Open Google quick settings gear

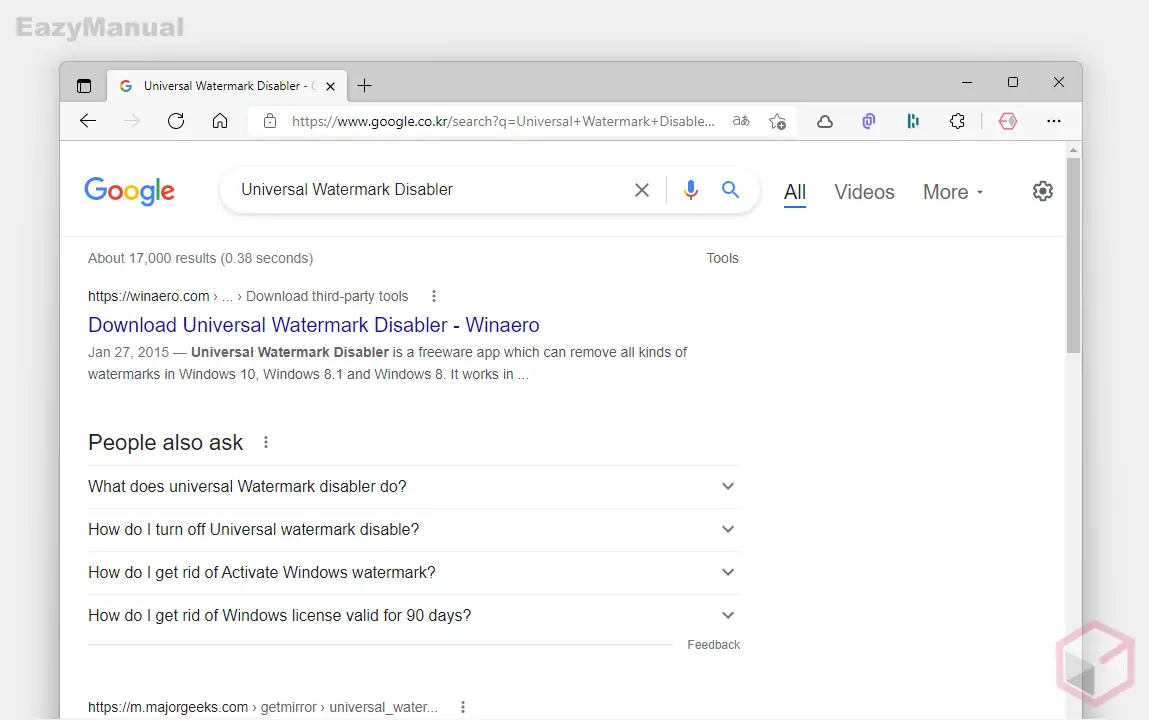pyautogui.click(x=1043, y=191)
